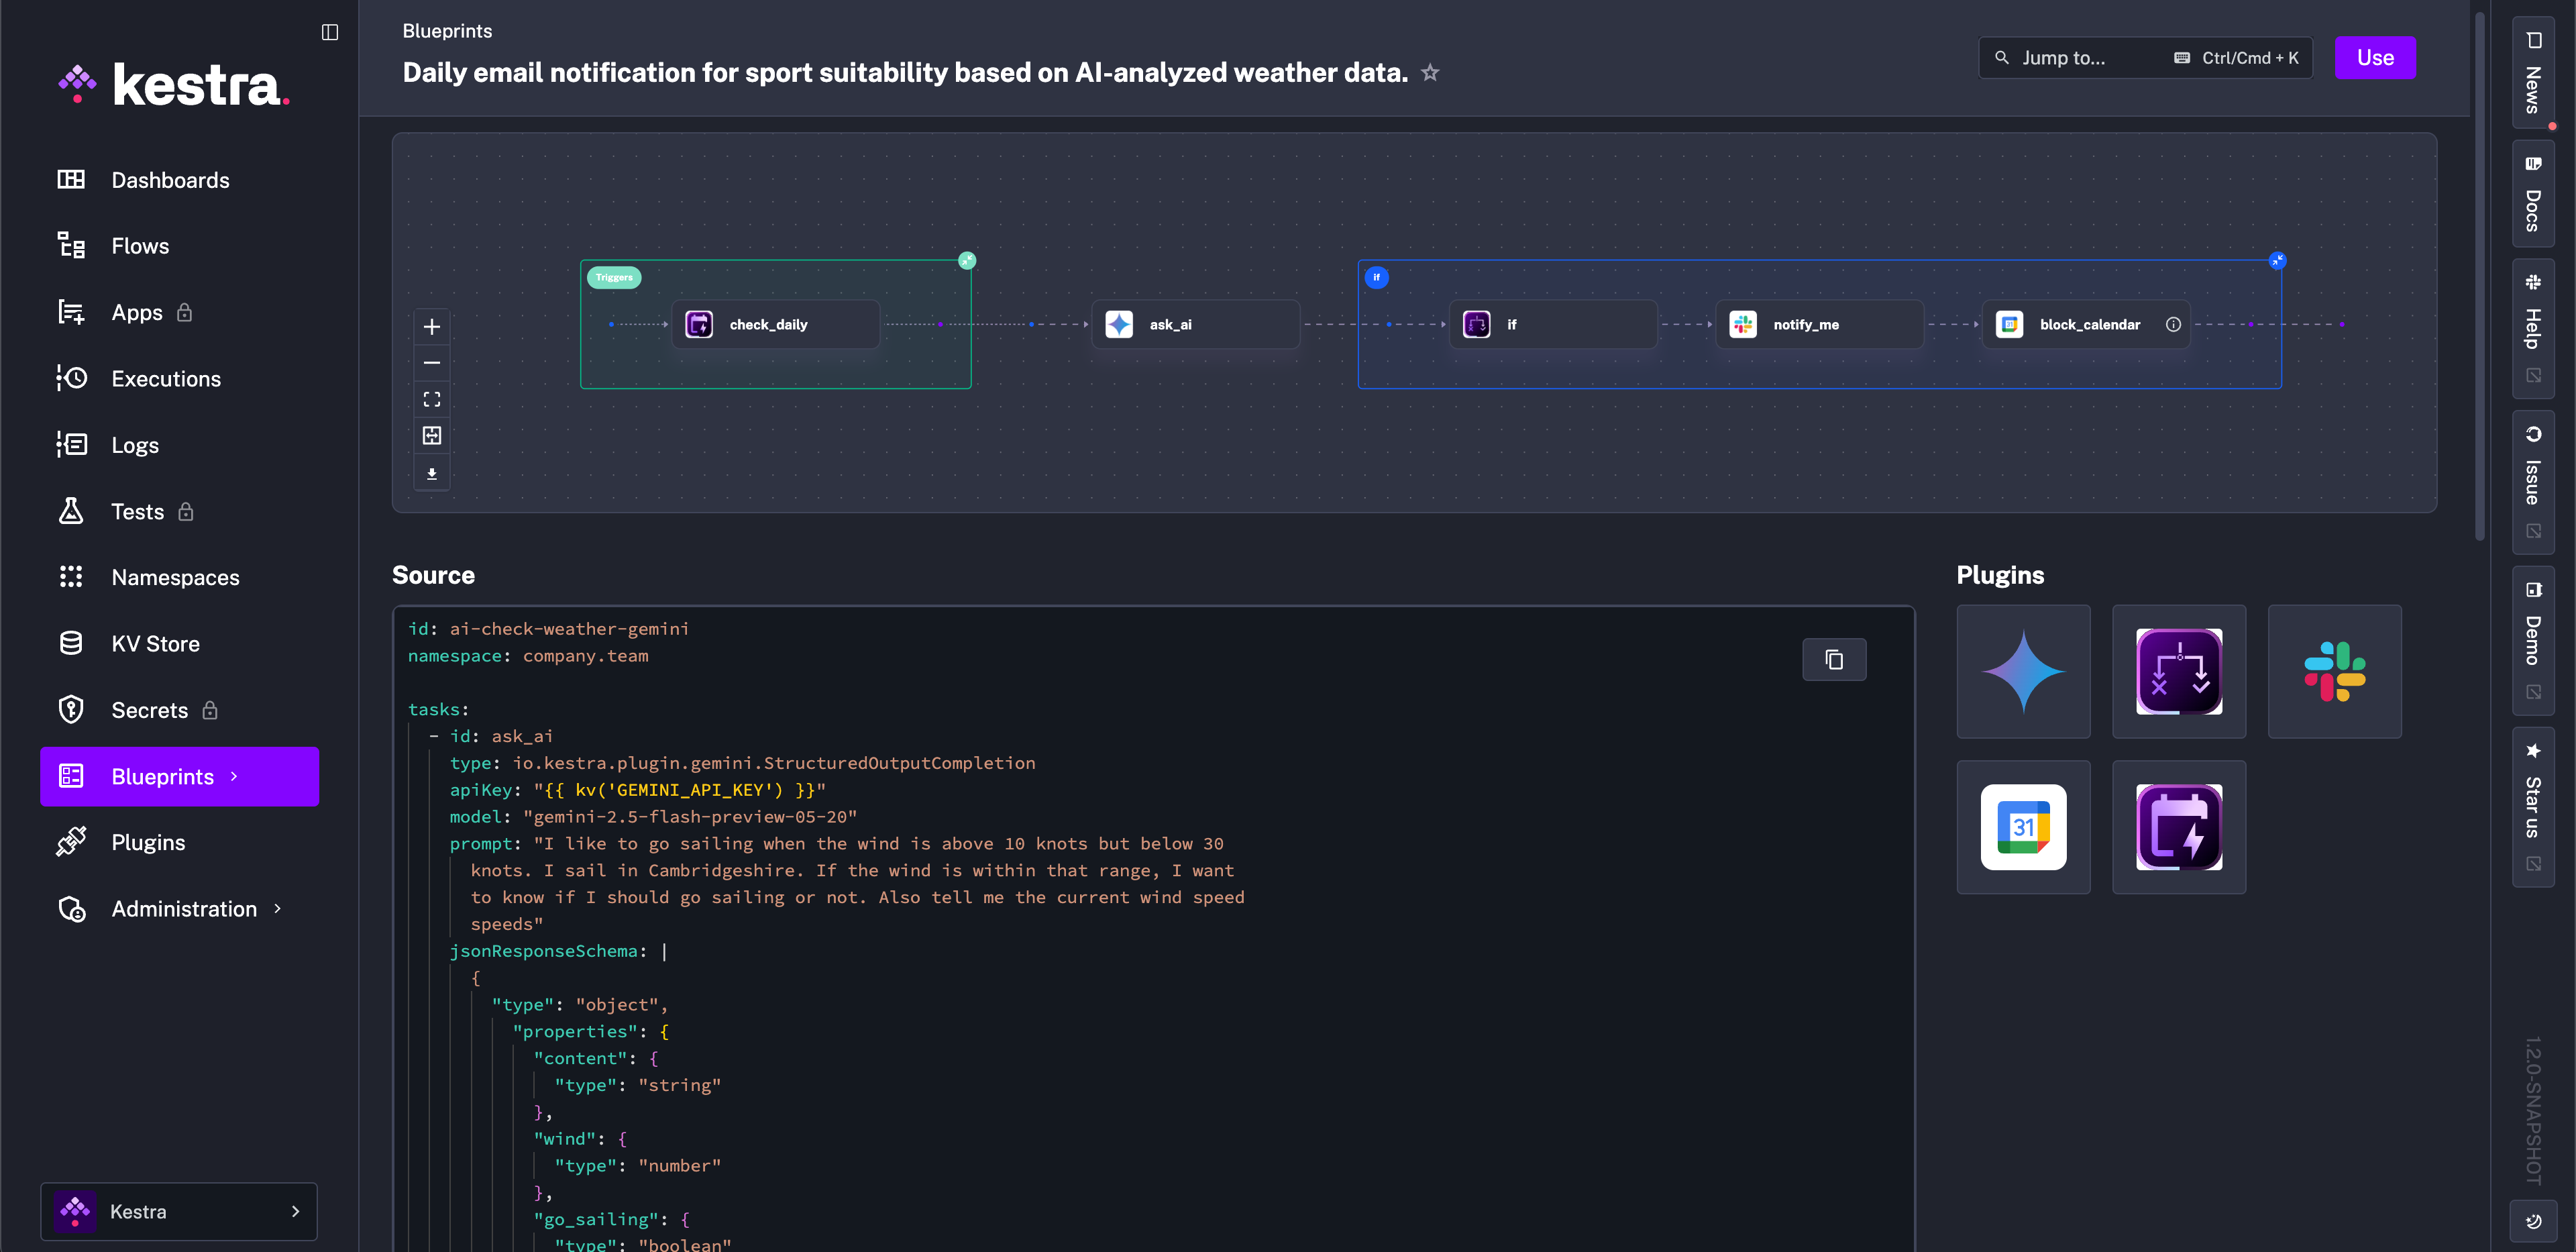
Task: Open Executions in the sidebar
Action: [166, 378]
